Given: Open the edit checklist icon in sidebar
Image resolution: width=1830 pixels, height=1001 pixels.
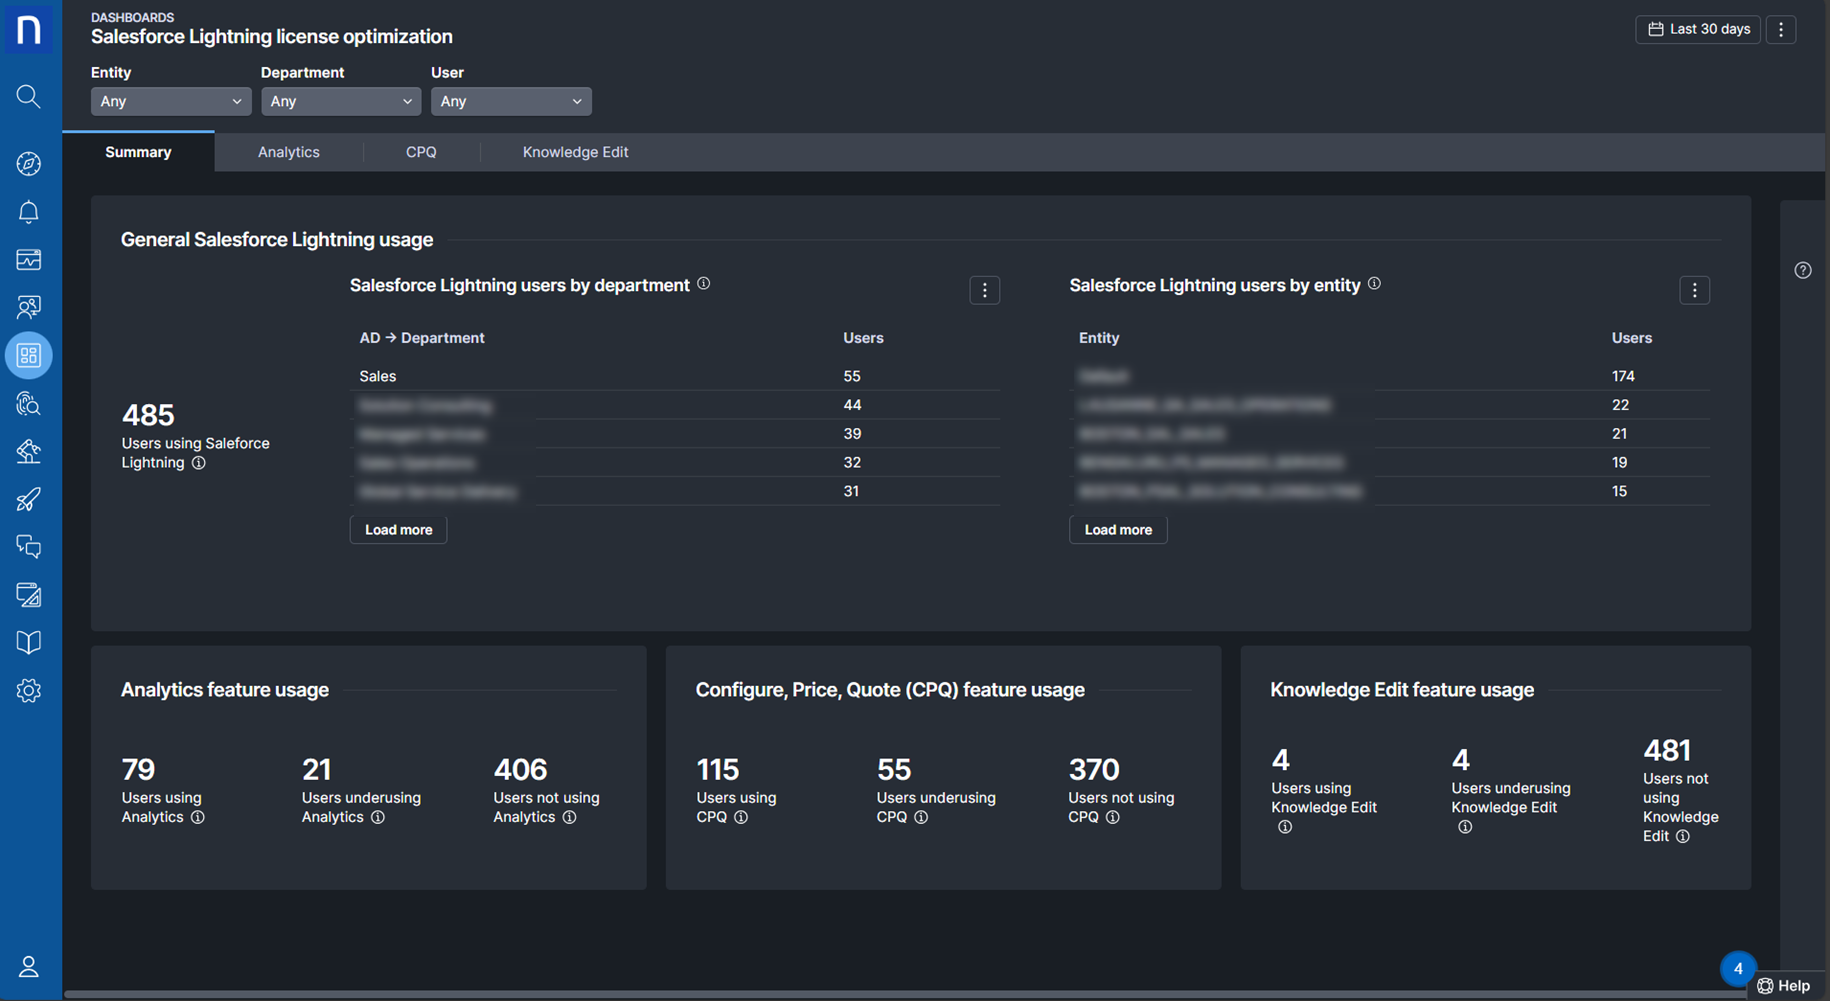Looking at the screenshot, I should click(29, 595).
